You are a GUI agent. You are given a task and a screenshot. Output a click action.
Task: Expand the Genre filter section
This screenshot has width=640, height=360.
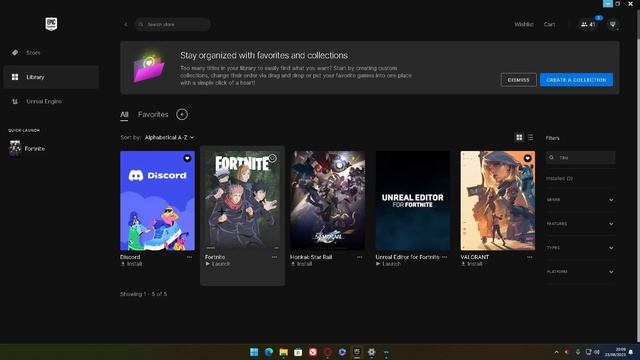[x=580, y=200]
